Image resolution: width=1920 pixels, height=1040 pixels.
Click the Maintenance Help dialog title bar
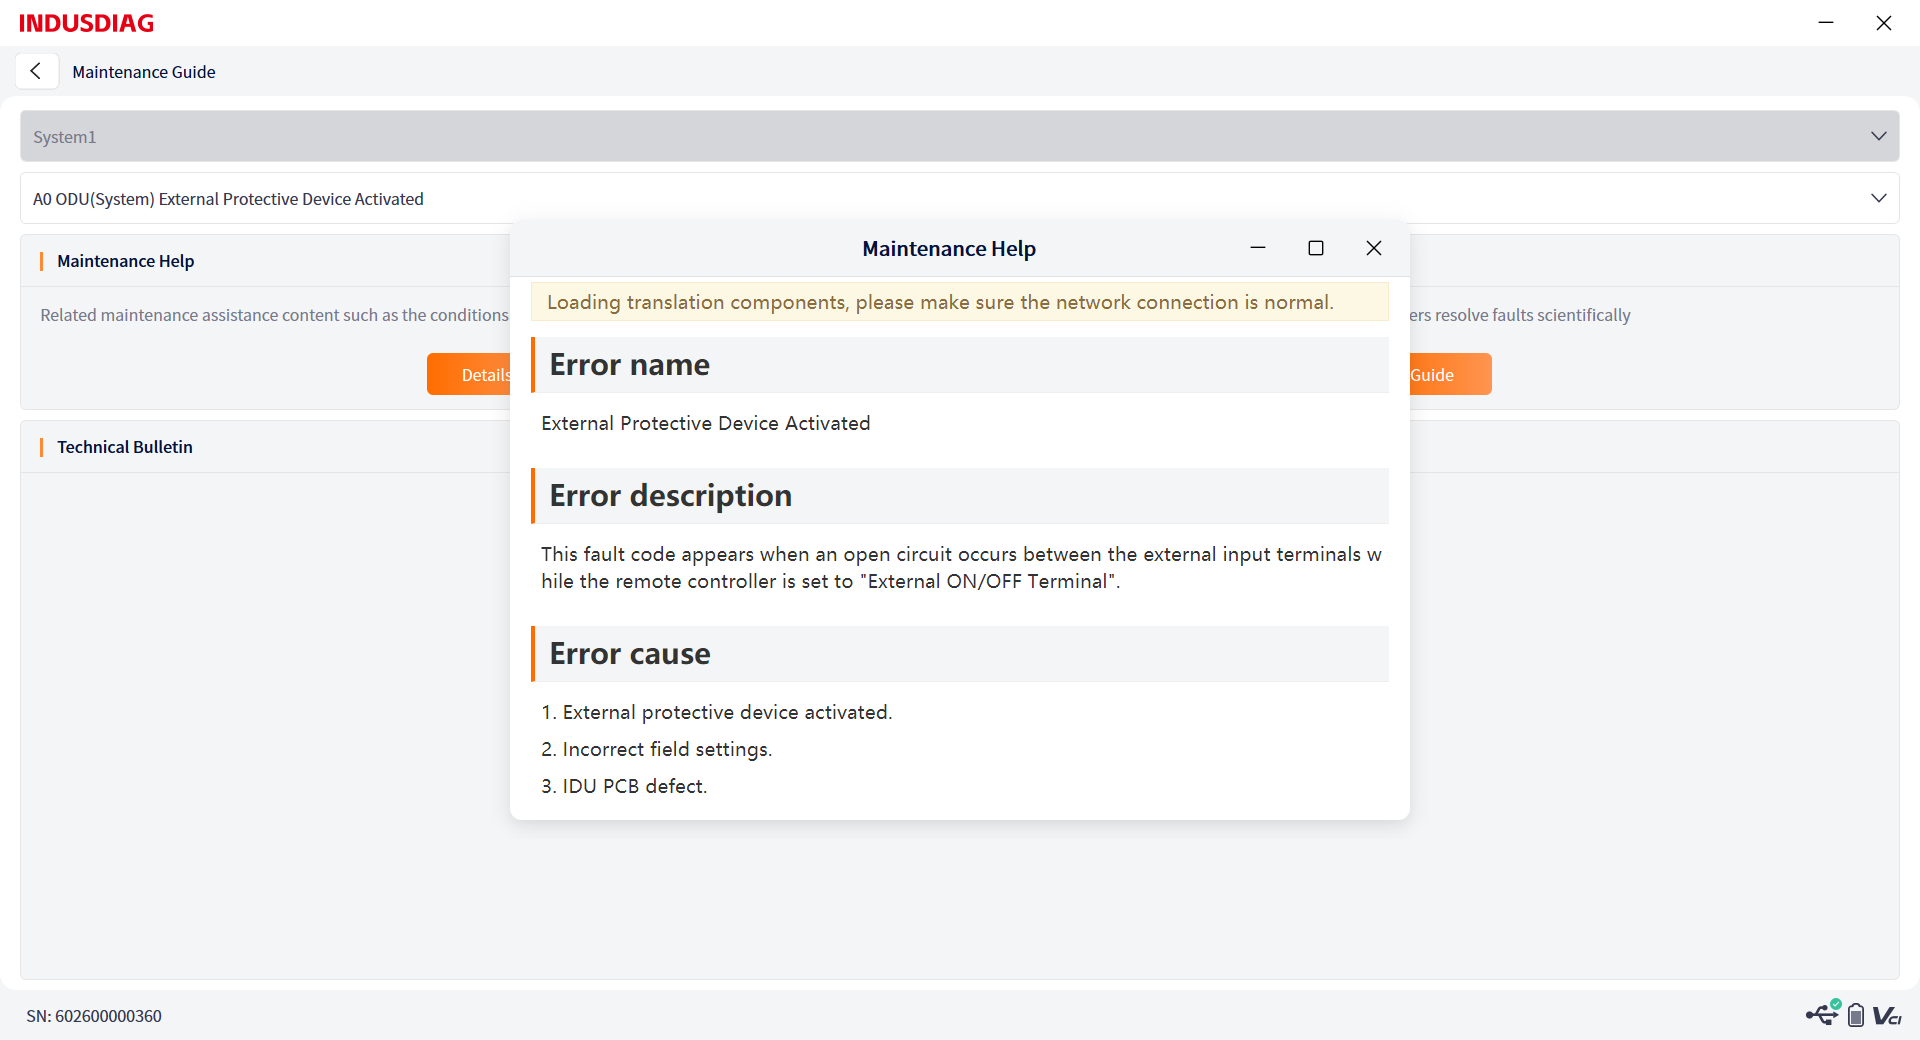[949, 248]
